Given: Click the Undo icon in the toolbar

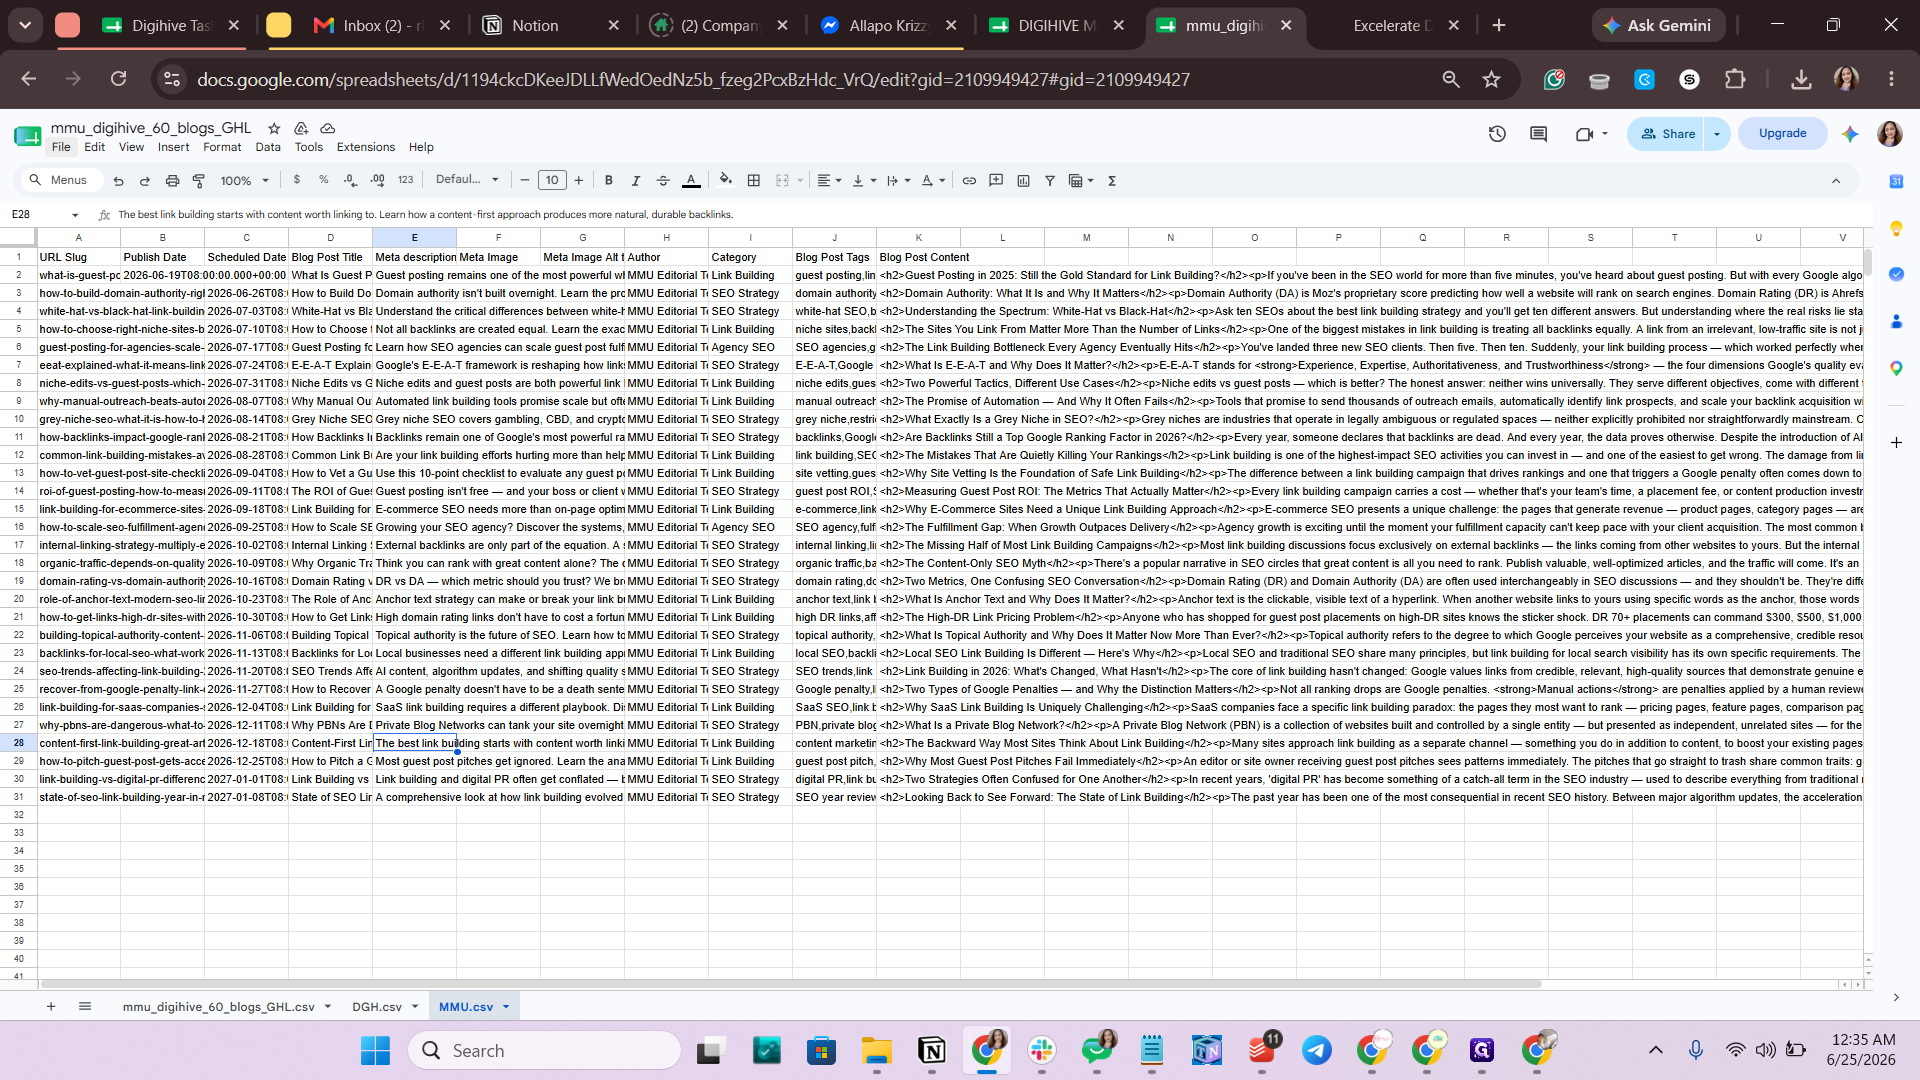Looking at the screenshot, I should [x=118, y=181].
